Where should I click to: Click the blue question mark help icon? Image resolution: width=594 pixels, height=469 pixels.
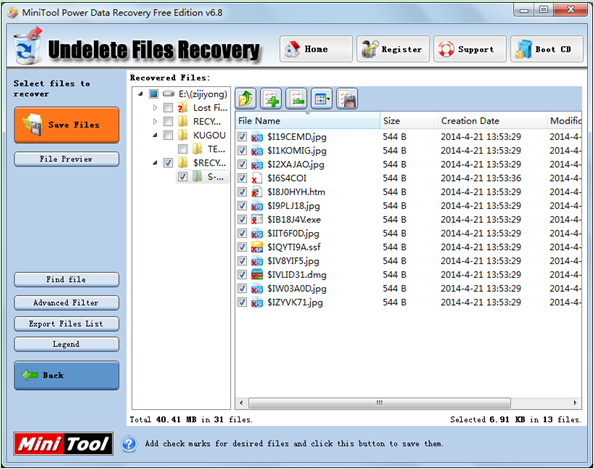pyautogui.click(x=129, y=444)
